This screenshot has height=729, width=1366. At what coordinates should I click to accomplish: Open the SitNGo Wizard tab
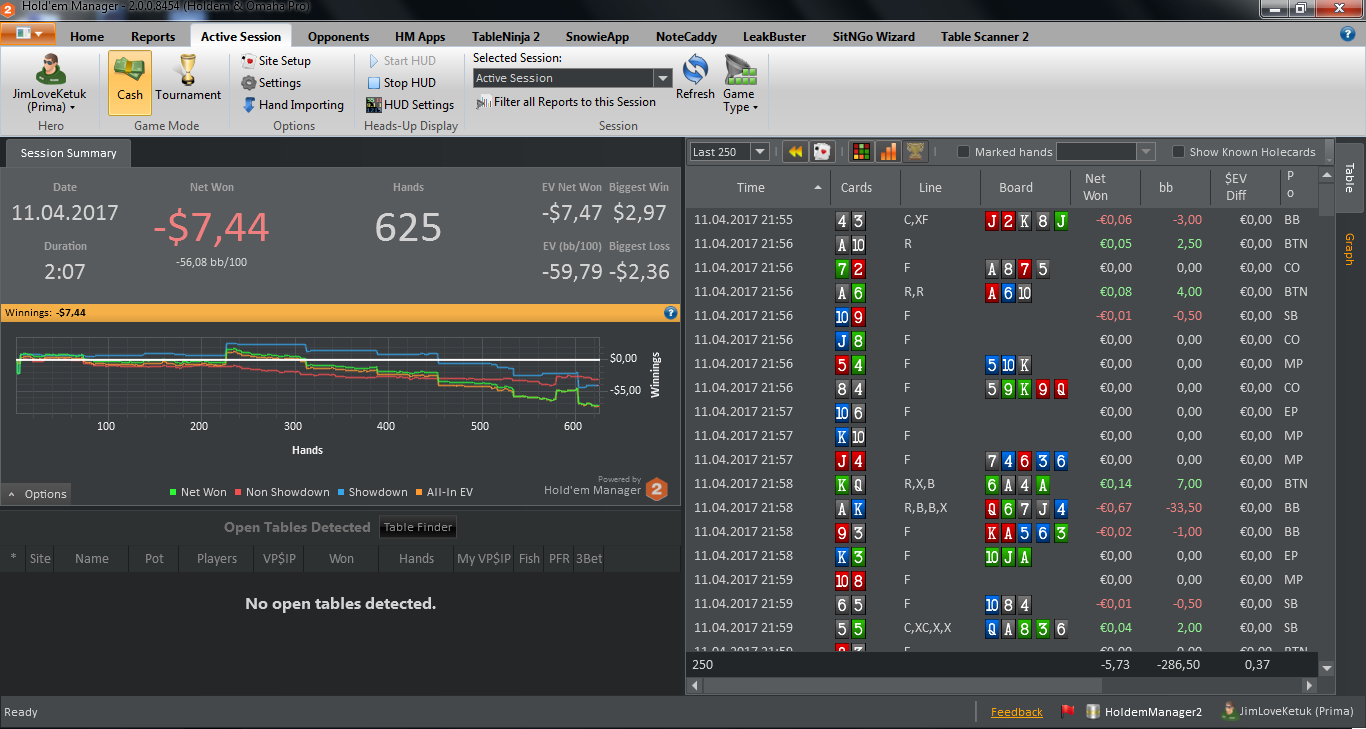tap(873, 37)
